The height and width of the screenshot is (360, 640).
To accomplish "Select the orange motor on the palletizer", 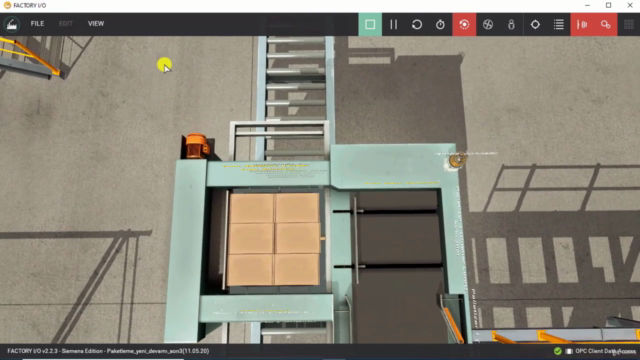I will coord(197,146).
